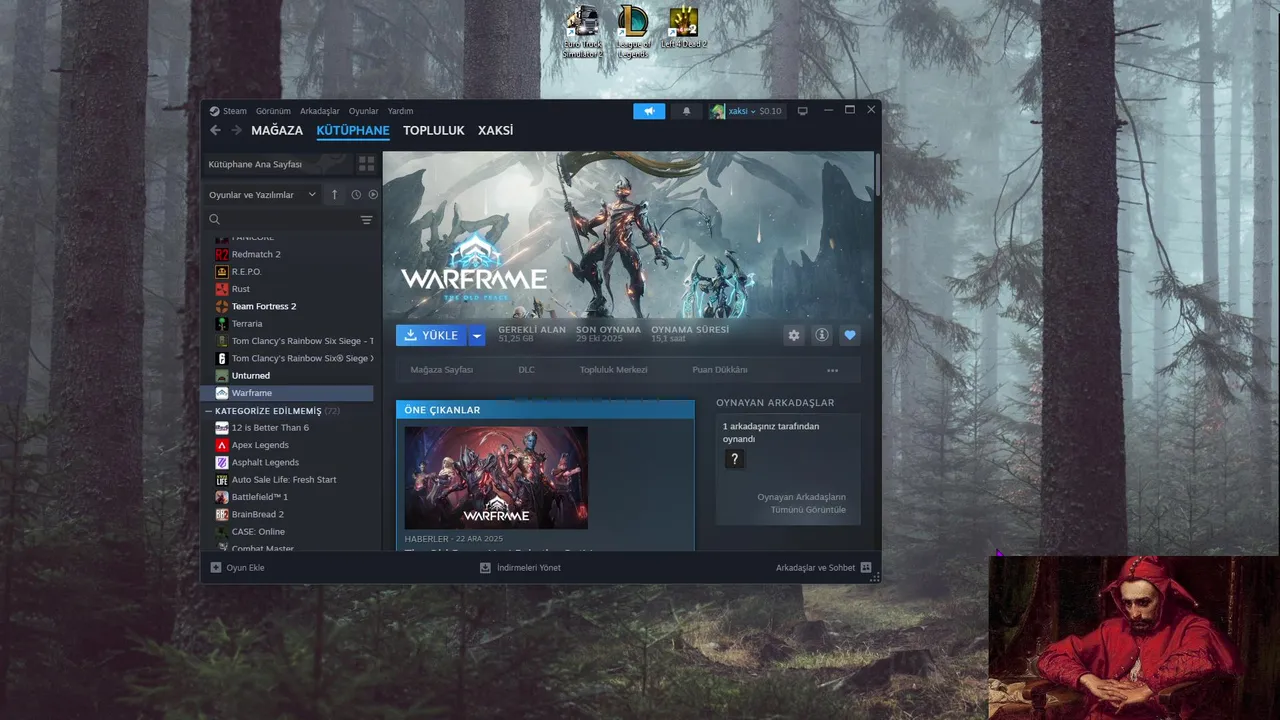Open advanced filter options icon
Viewport: 1280px width, 720px height.
click(366, 220)
